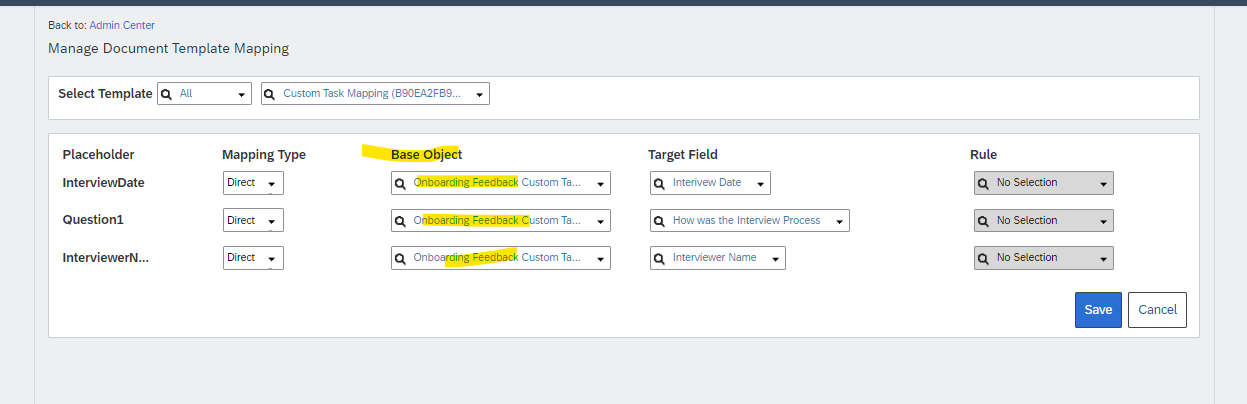Click search icon in InterviewDate Rule field
Screen dimensions: 1247x404
(983, 184)
